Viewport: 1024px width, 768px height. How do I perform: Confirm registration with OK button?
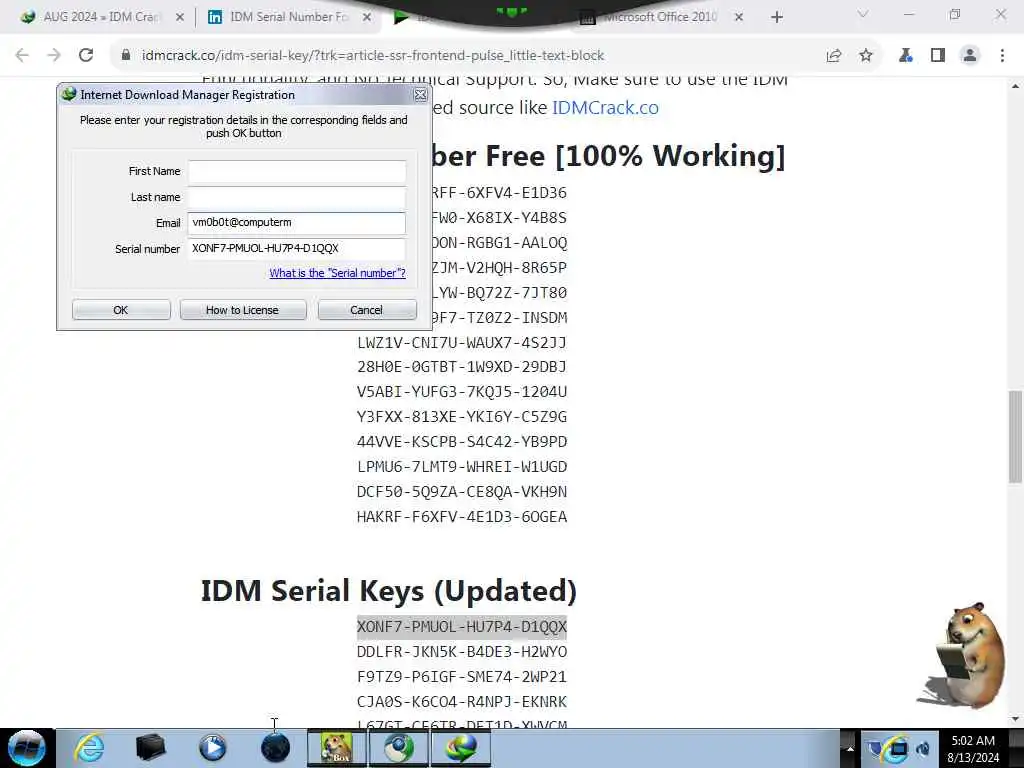point(121,310)
